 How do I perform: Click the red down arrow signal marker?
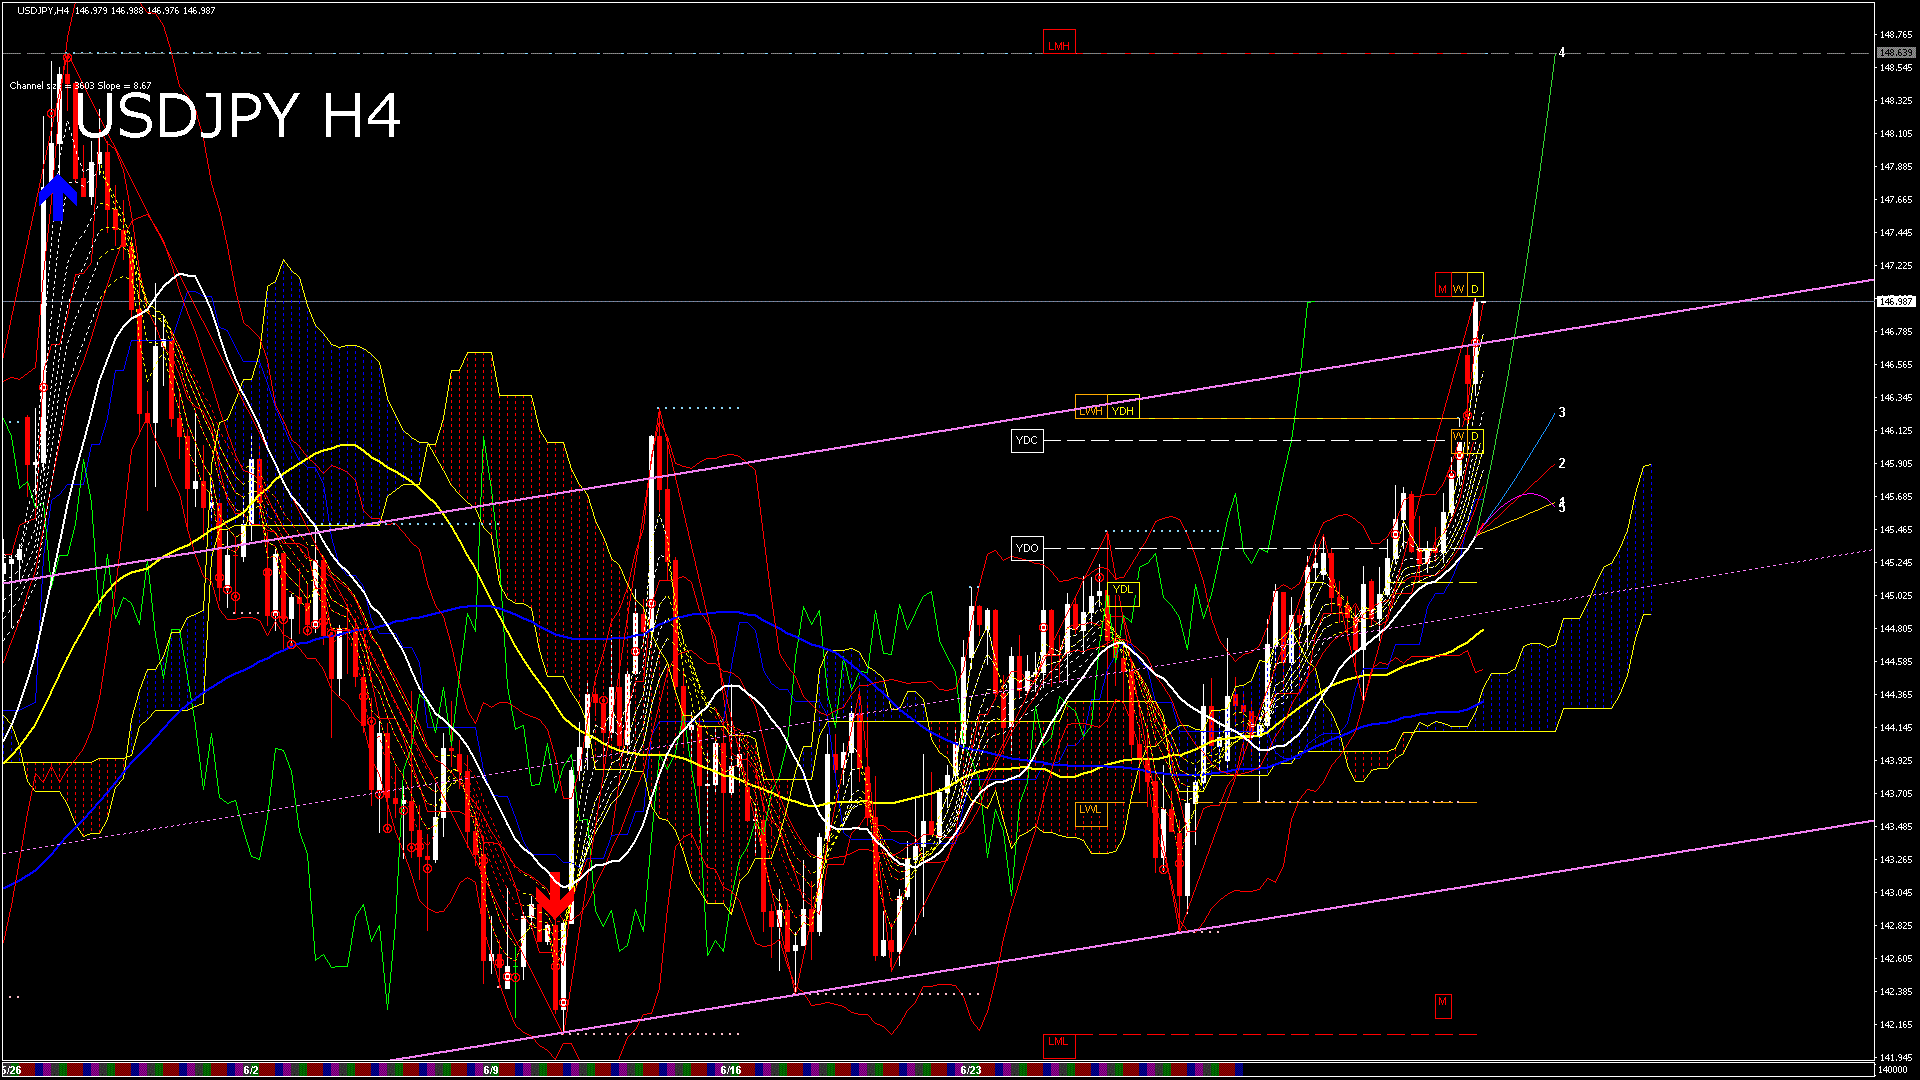pos(555,896)
